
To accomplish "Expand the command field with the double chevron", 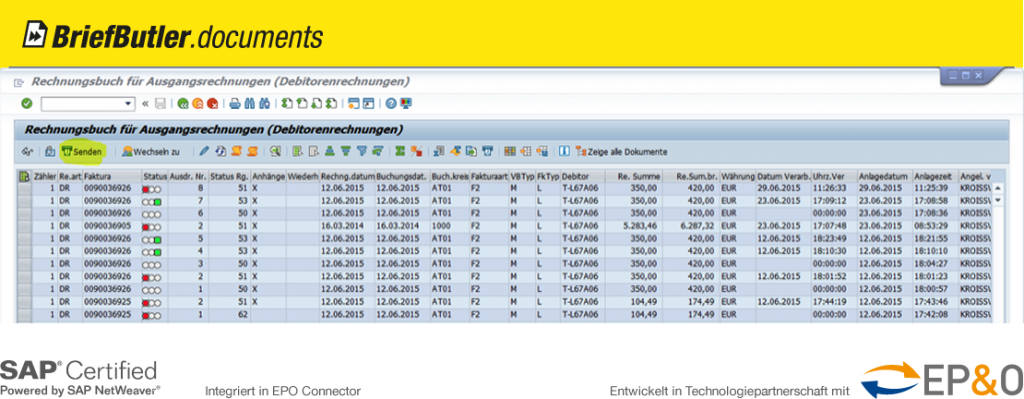I will coord(145,104).
